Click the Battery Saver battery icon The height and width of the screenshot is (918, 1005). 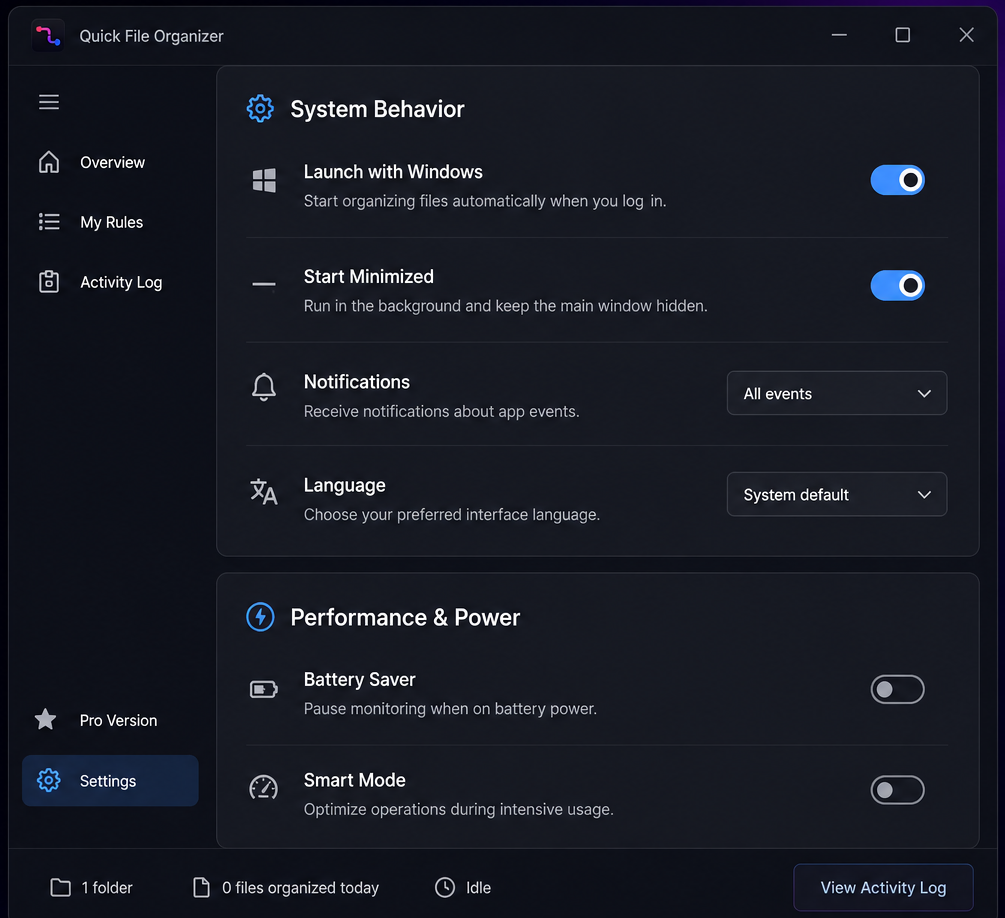pyautogui.click(x=263, y=690)
